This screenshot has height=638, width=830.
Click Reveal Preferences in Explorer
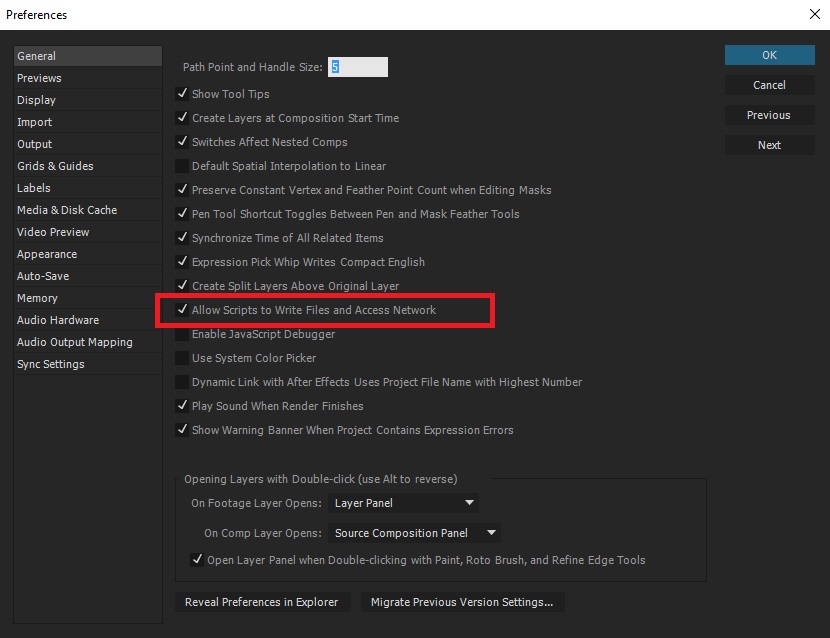[263, 602]
